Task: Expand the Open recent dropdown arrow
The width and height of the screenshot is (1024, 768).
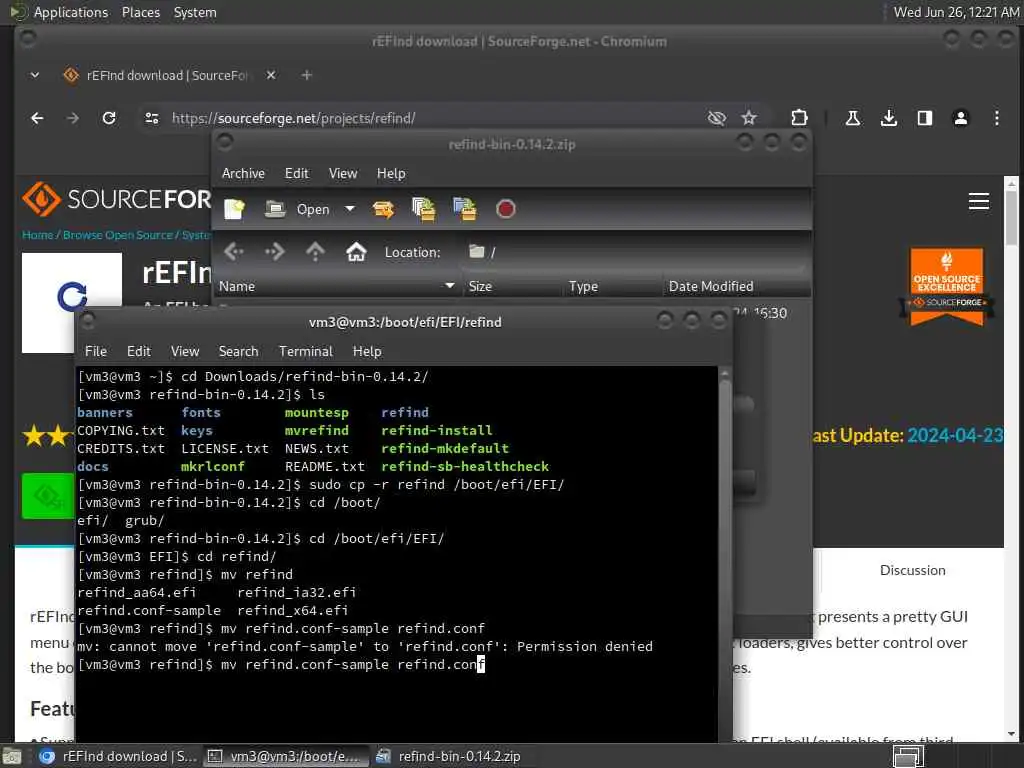Action: click(x=350, y=209)
